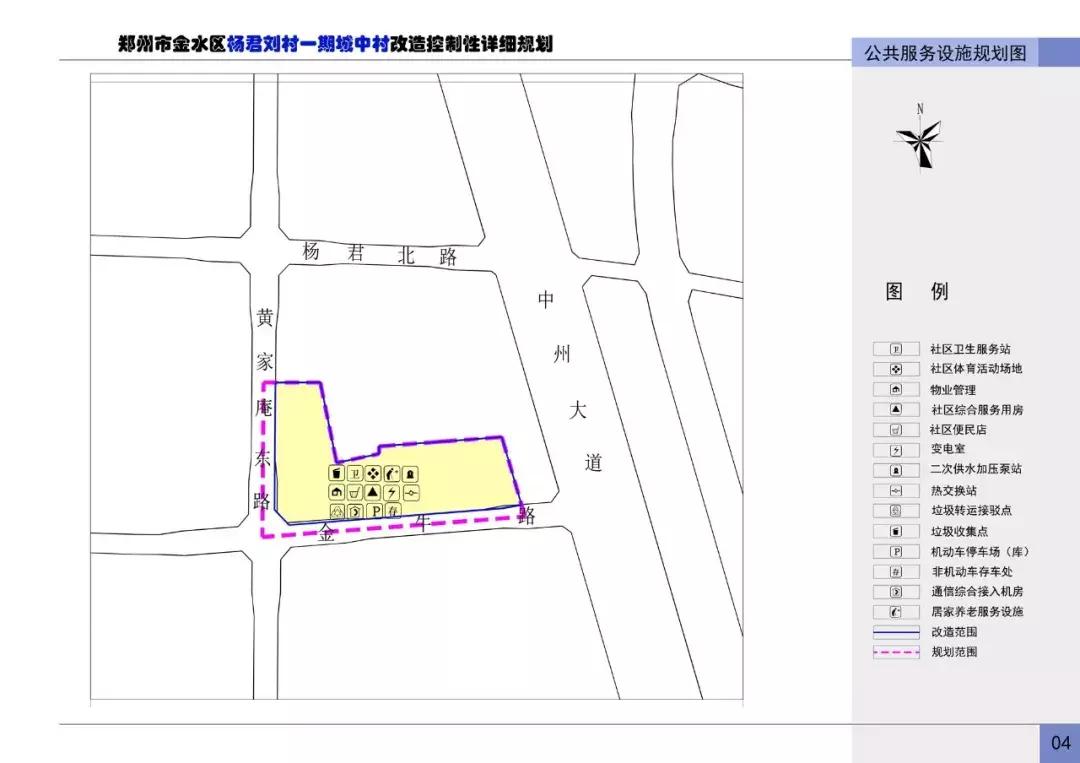Click the north compass arrow symbol

pos(919,143)
